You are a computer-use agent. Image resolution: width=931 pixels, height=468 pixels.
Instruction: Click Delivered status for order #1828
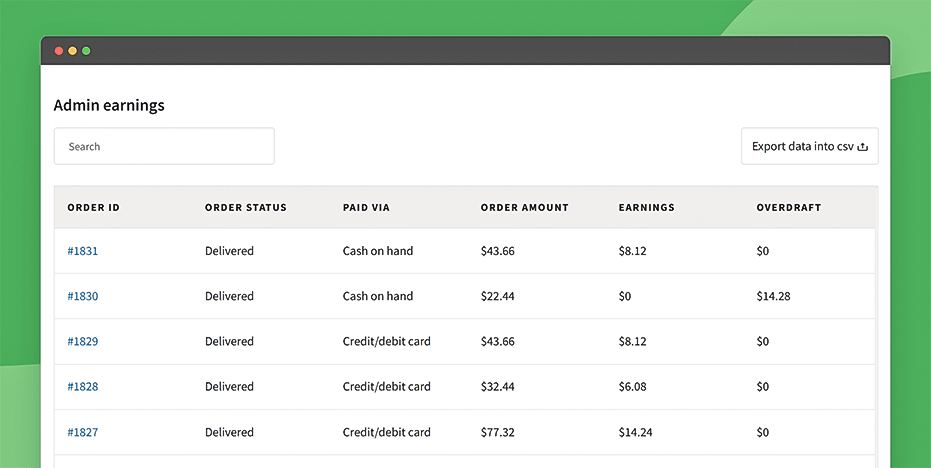(x=229, y=387)
